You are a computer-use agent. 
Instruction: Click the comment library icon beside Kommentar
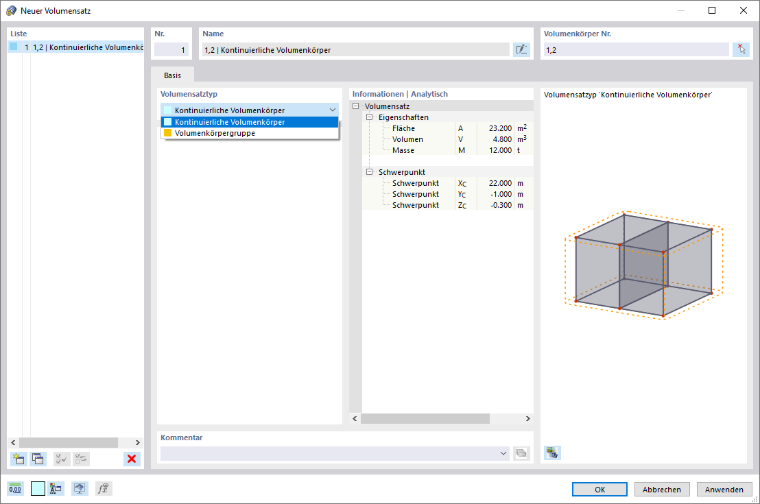(x=521, y=454)
